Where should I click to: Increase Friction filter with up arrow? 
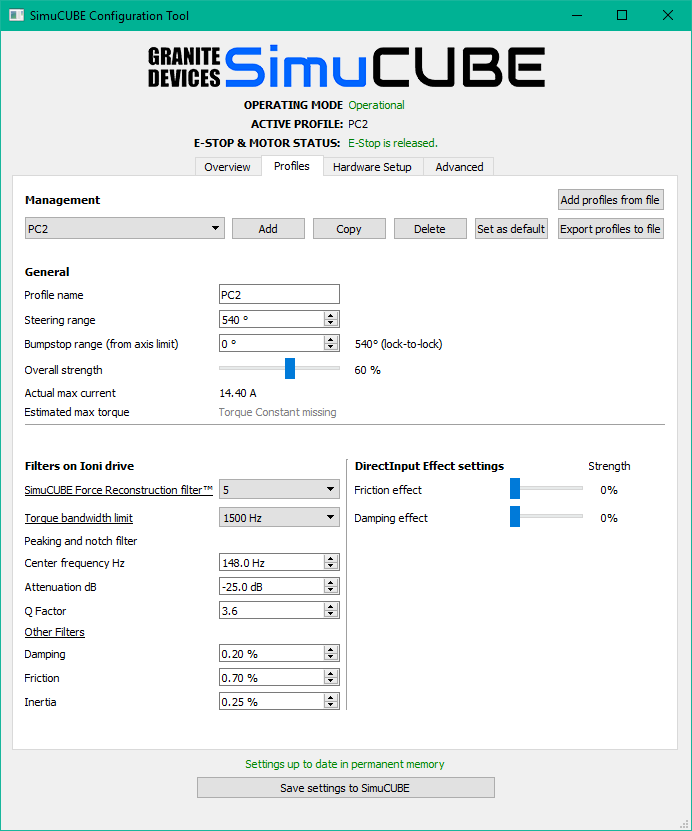tap(331, 674)
